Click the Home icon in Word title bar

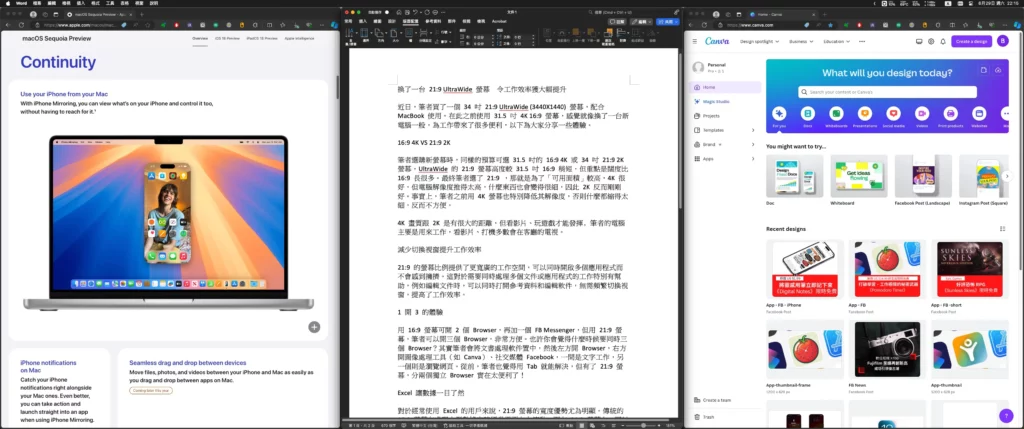click(x=398, y=12)
